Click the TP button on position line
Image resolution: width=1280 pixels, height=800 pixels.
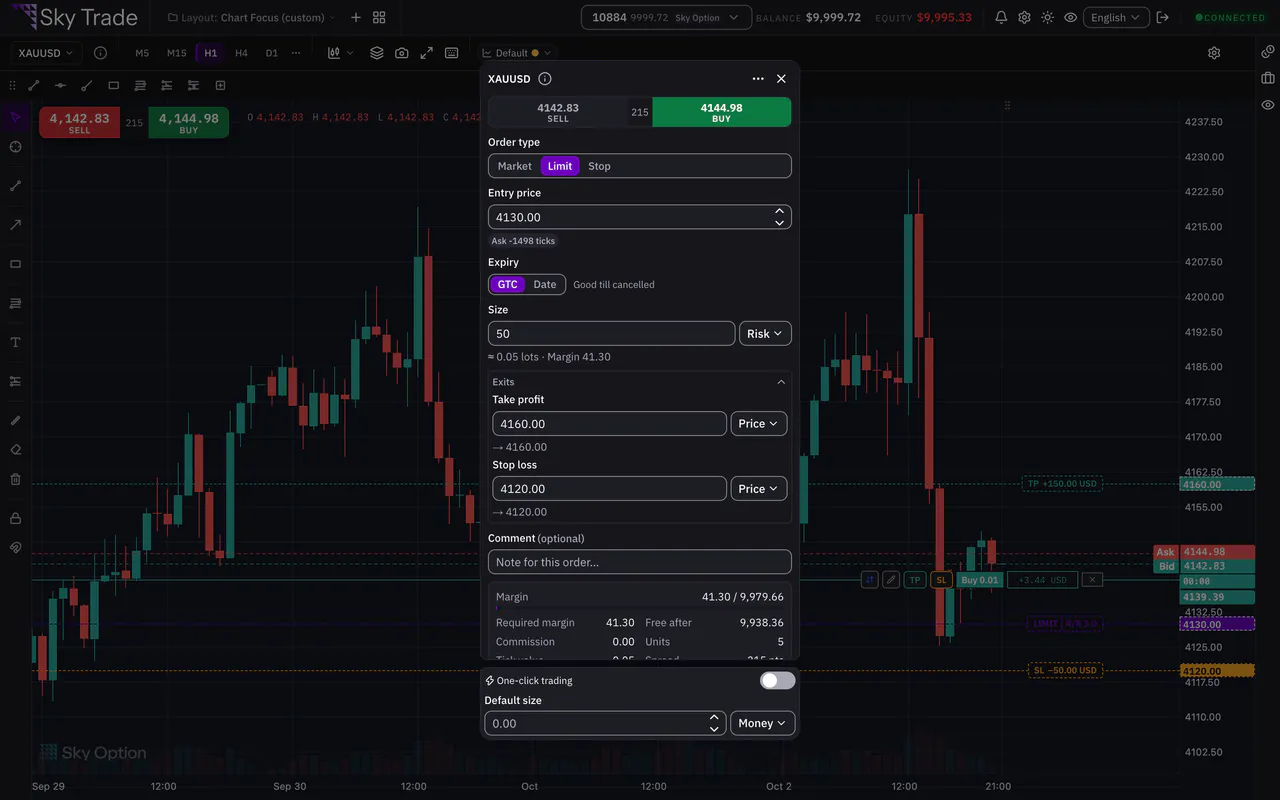click(x=915, y=580)
